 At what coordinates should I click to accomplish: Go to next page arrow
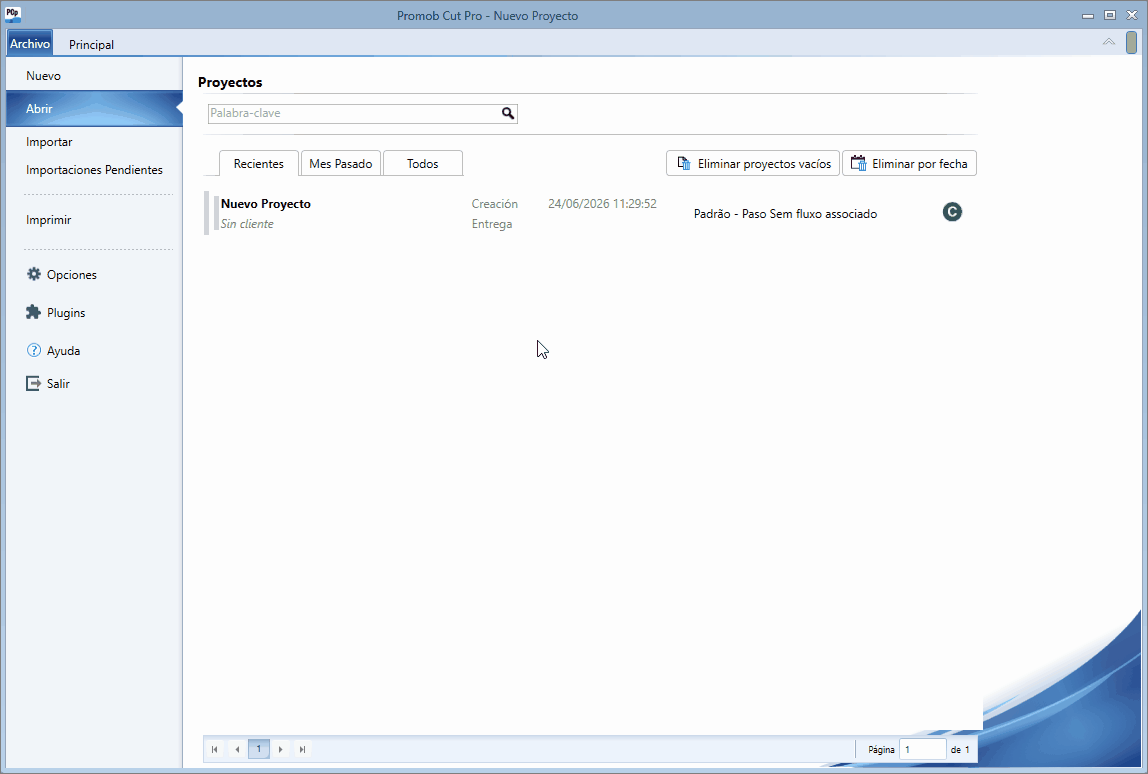[x=280, y=749]
